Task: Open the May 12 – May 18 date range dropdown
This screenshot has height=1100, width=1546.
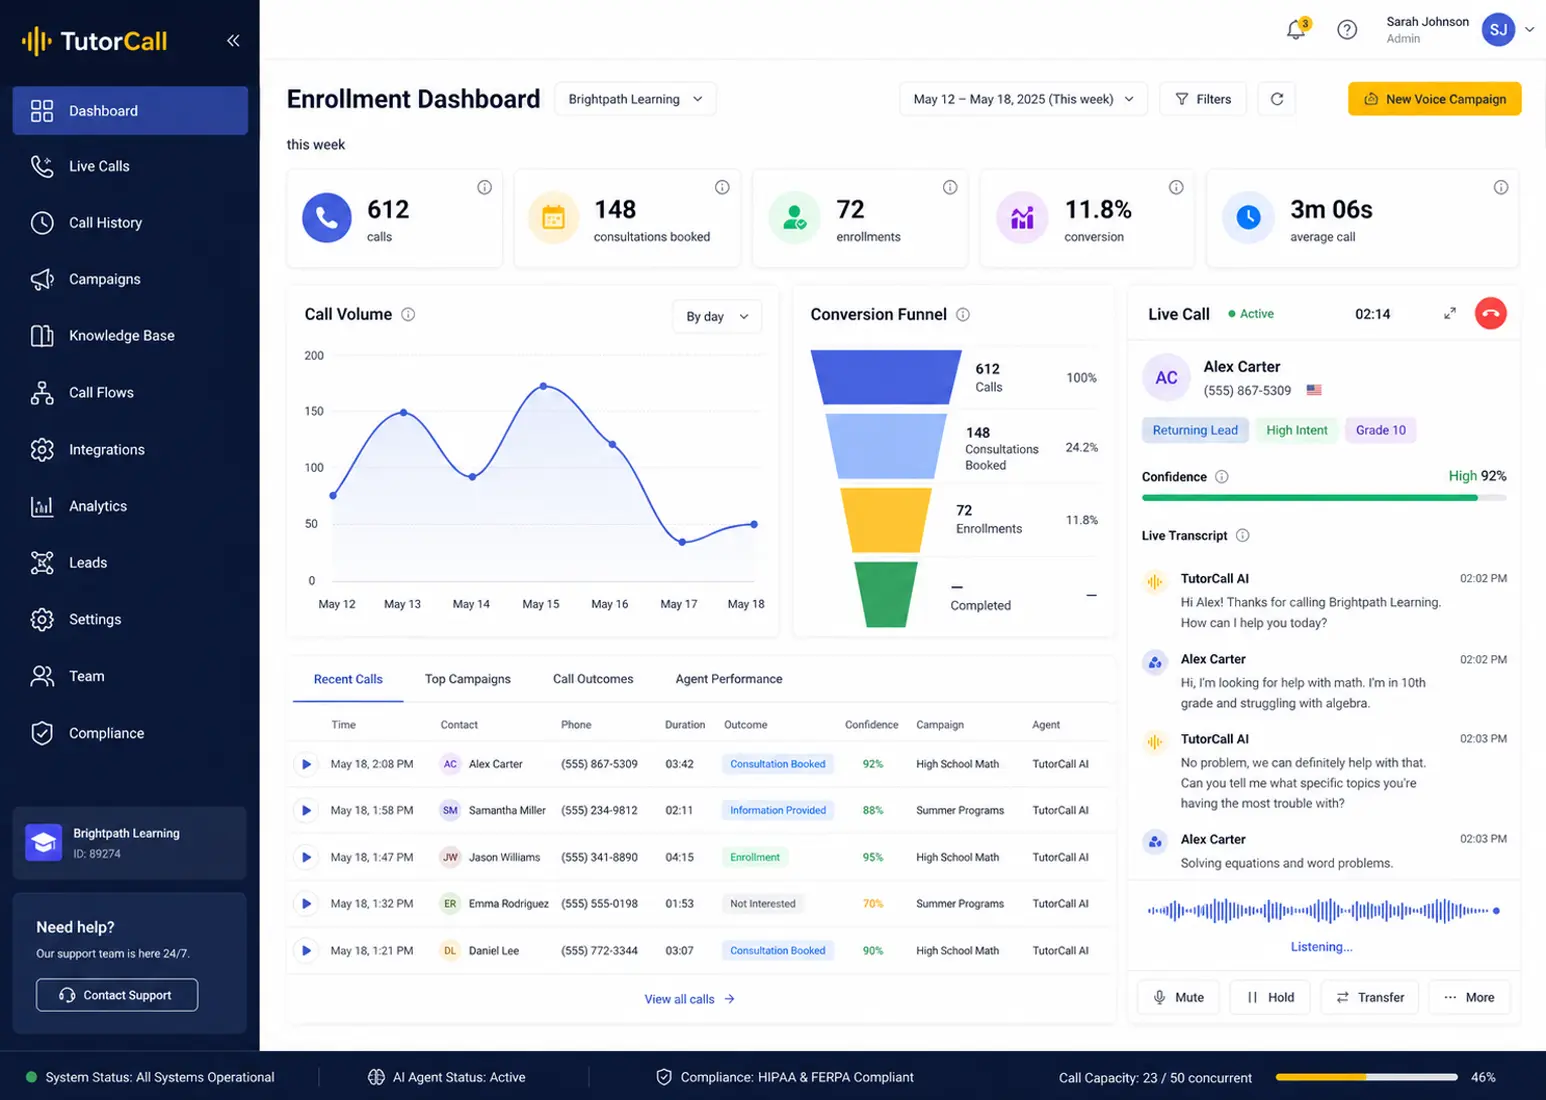Action: pyautogui.click(x=1023, y=99)
